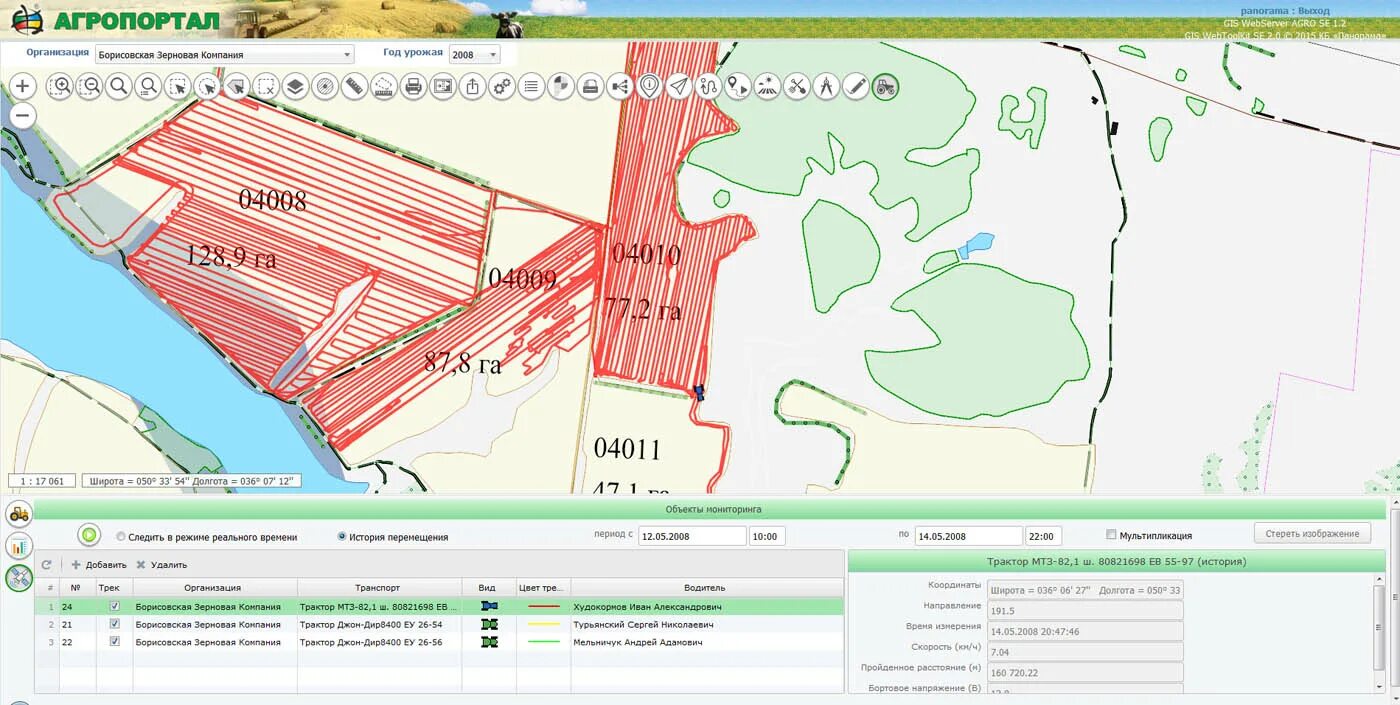
Task: Click the Цвет трека column header
Action: (543, 588)
